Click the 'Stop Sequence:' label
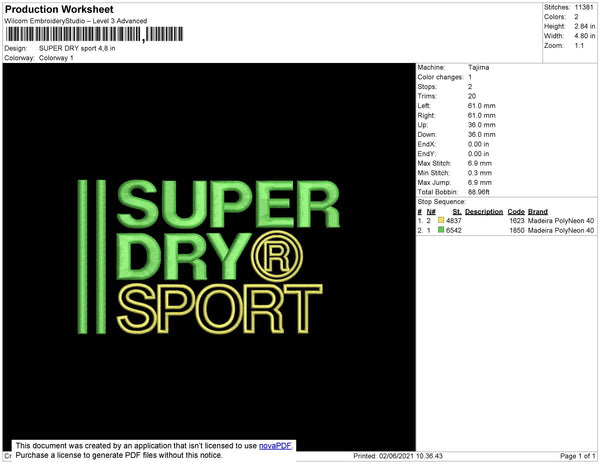The image size is (600, 464). tap(441, 202)
